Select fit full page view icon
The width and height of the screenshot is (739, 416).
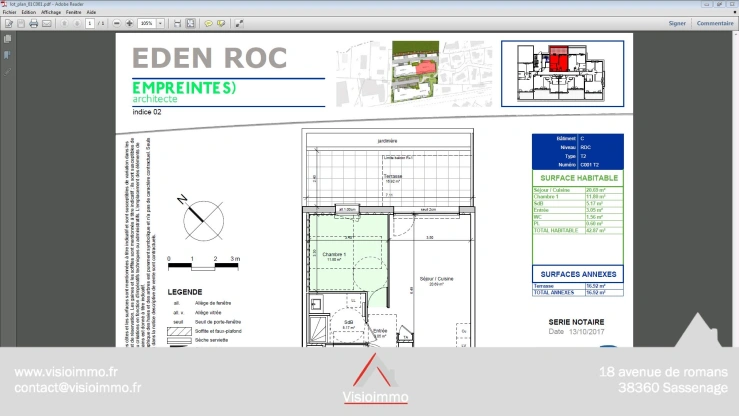click(190, 23)
